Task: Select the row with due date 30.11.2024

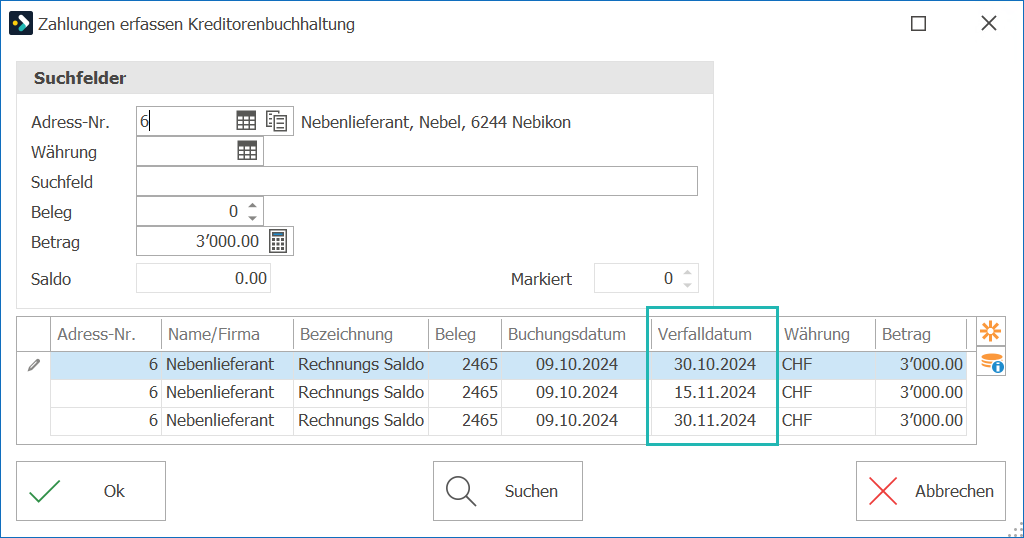Action: point(508,420)
